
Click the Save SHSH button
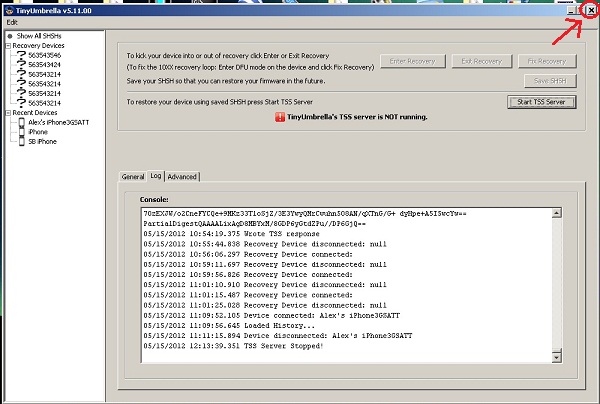(x=550, y=81)
